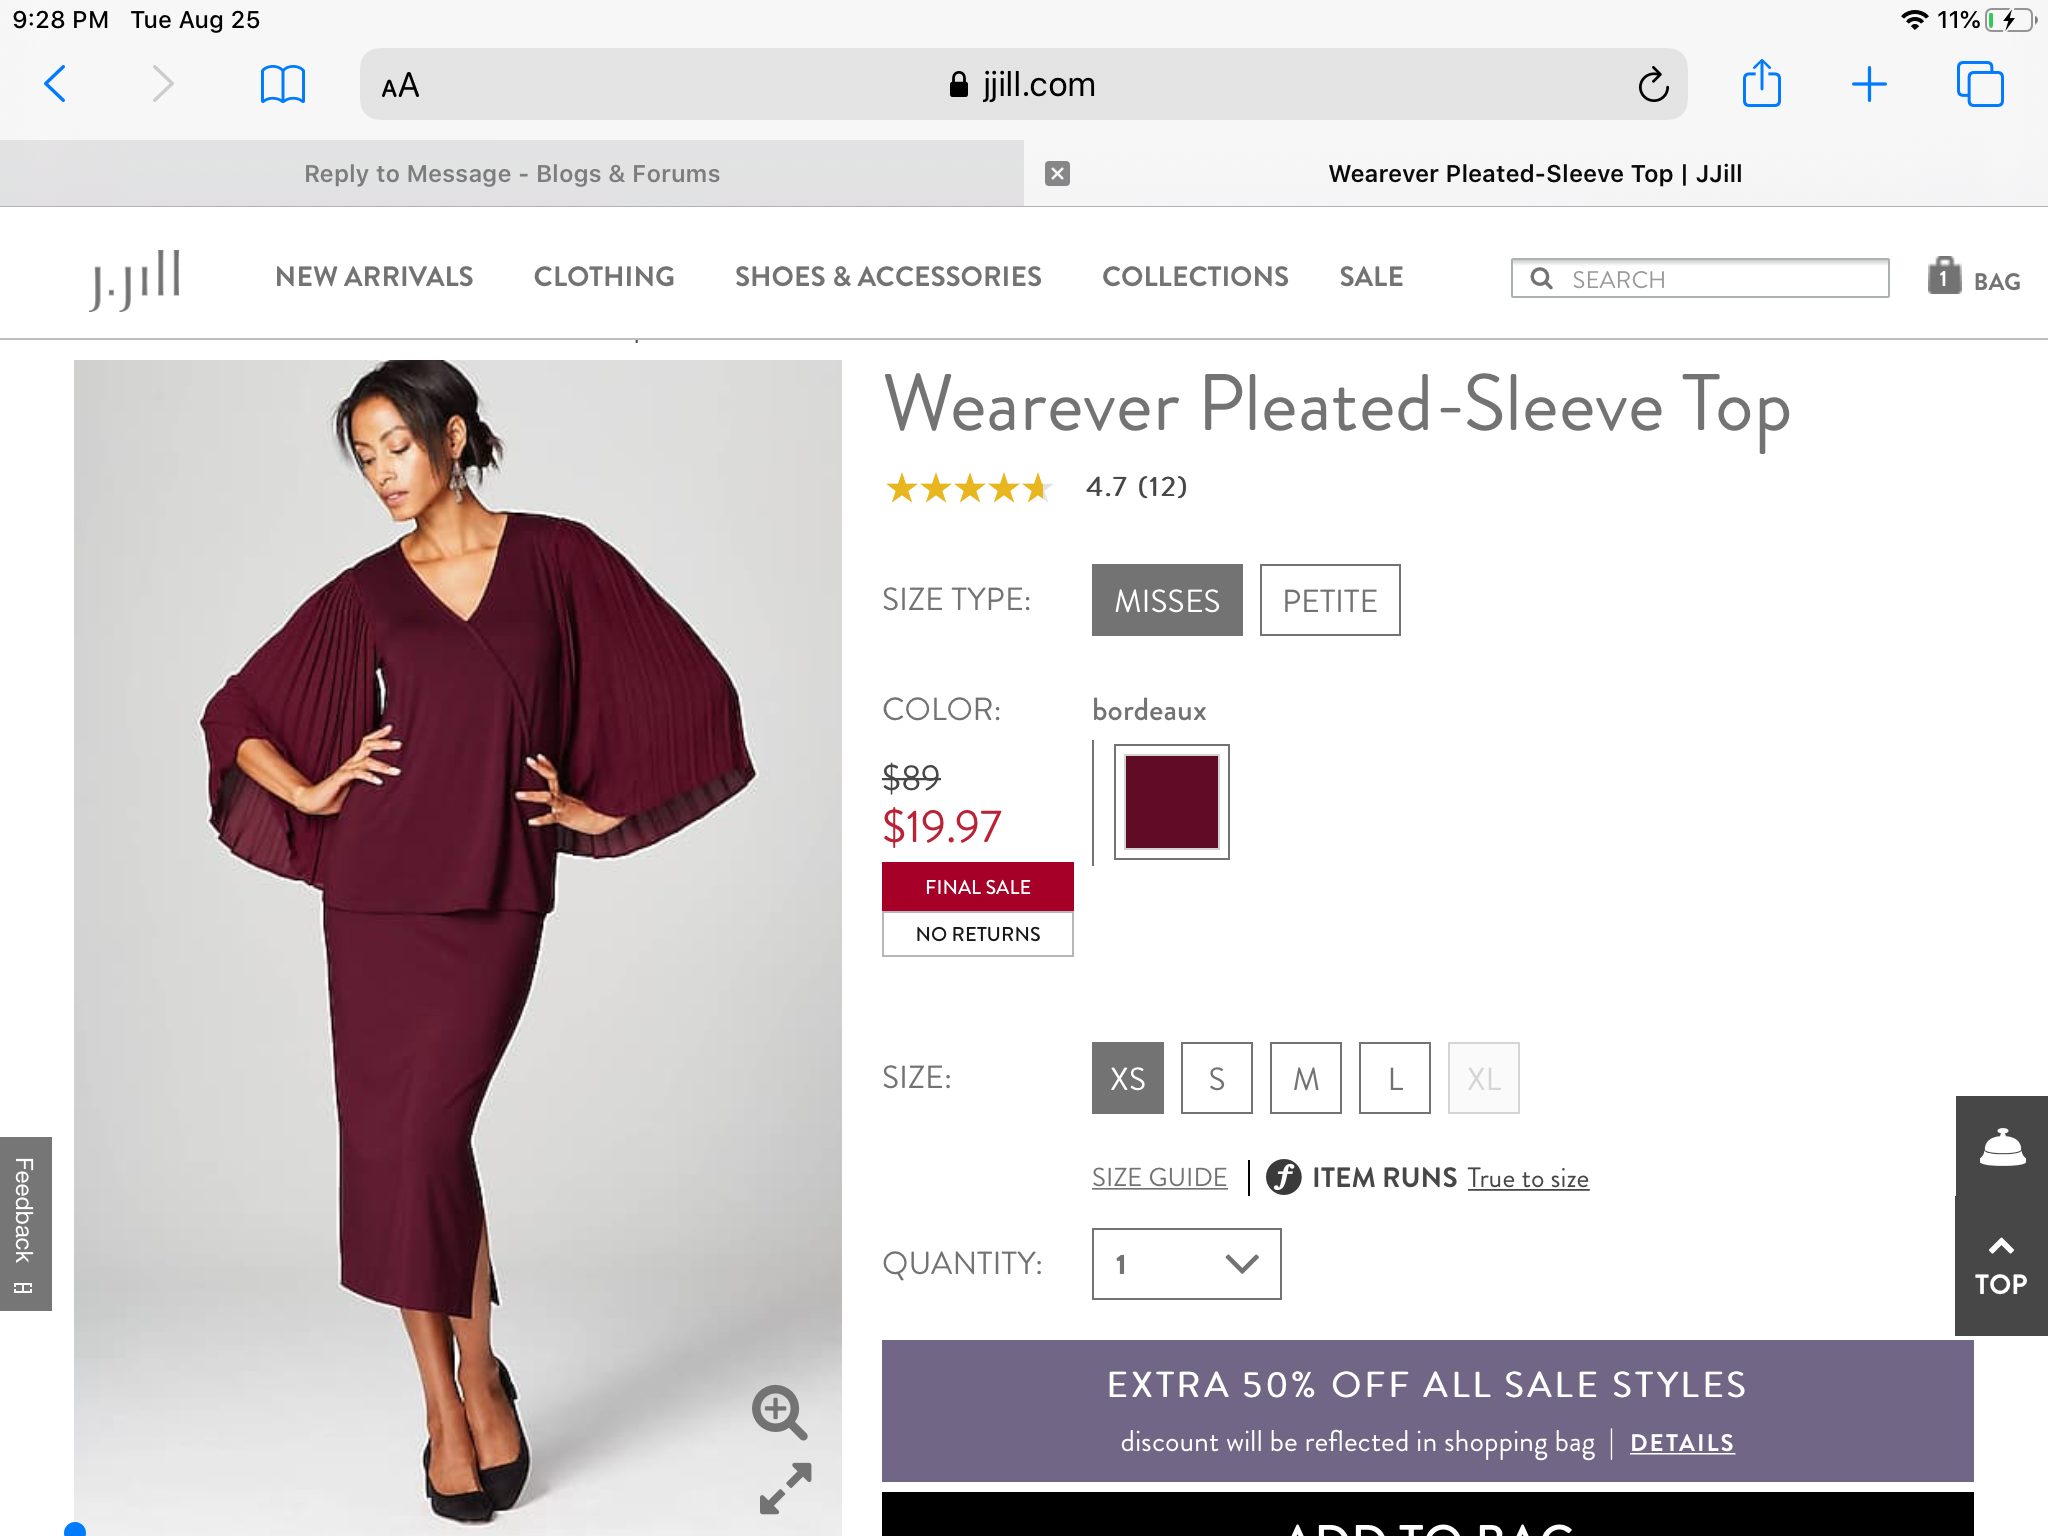Tap the Safari share icon
The image size is (2048, 1536).
1761,84
